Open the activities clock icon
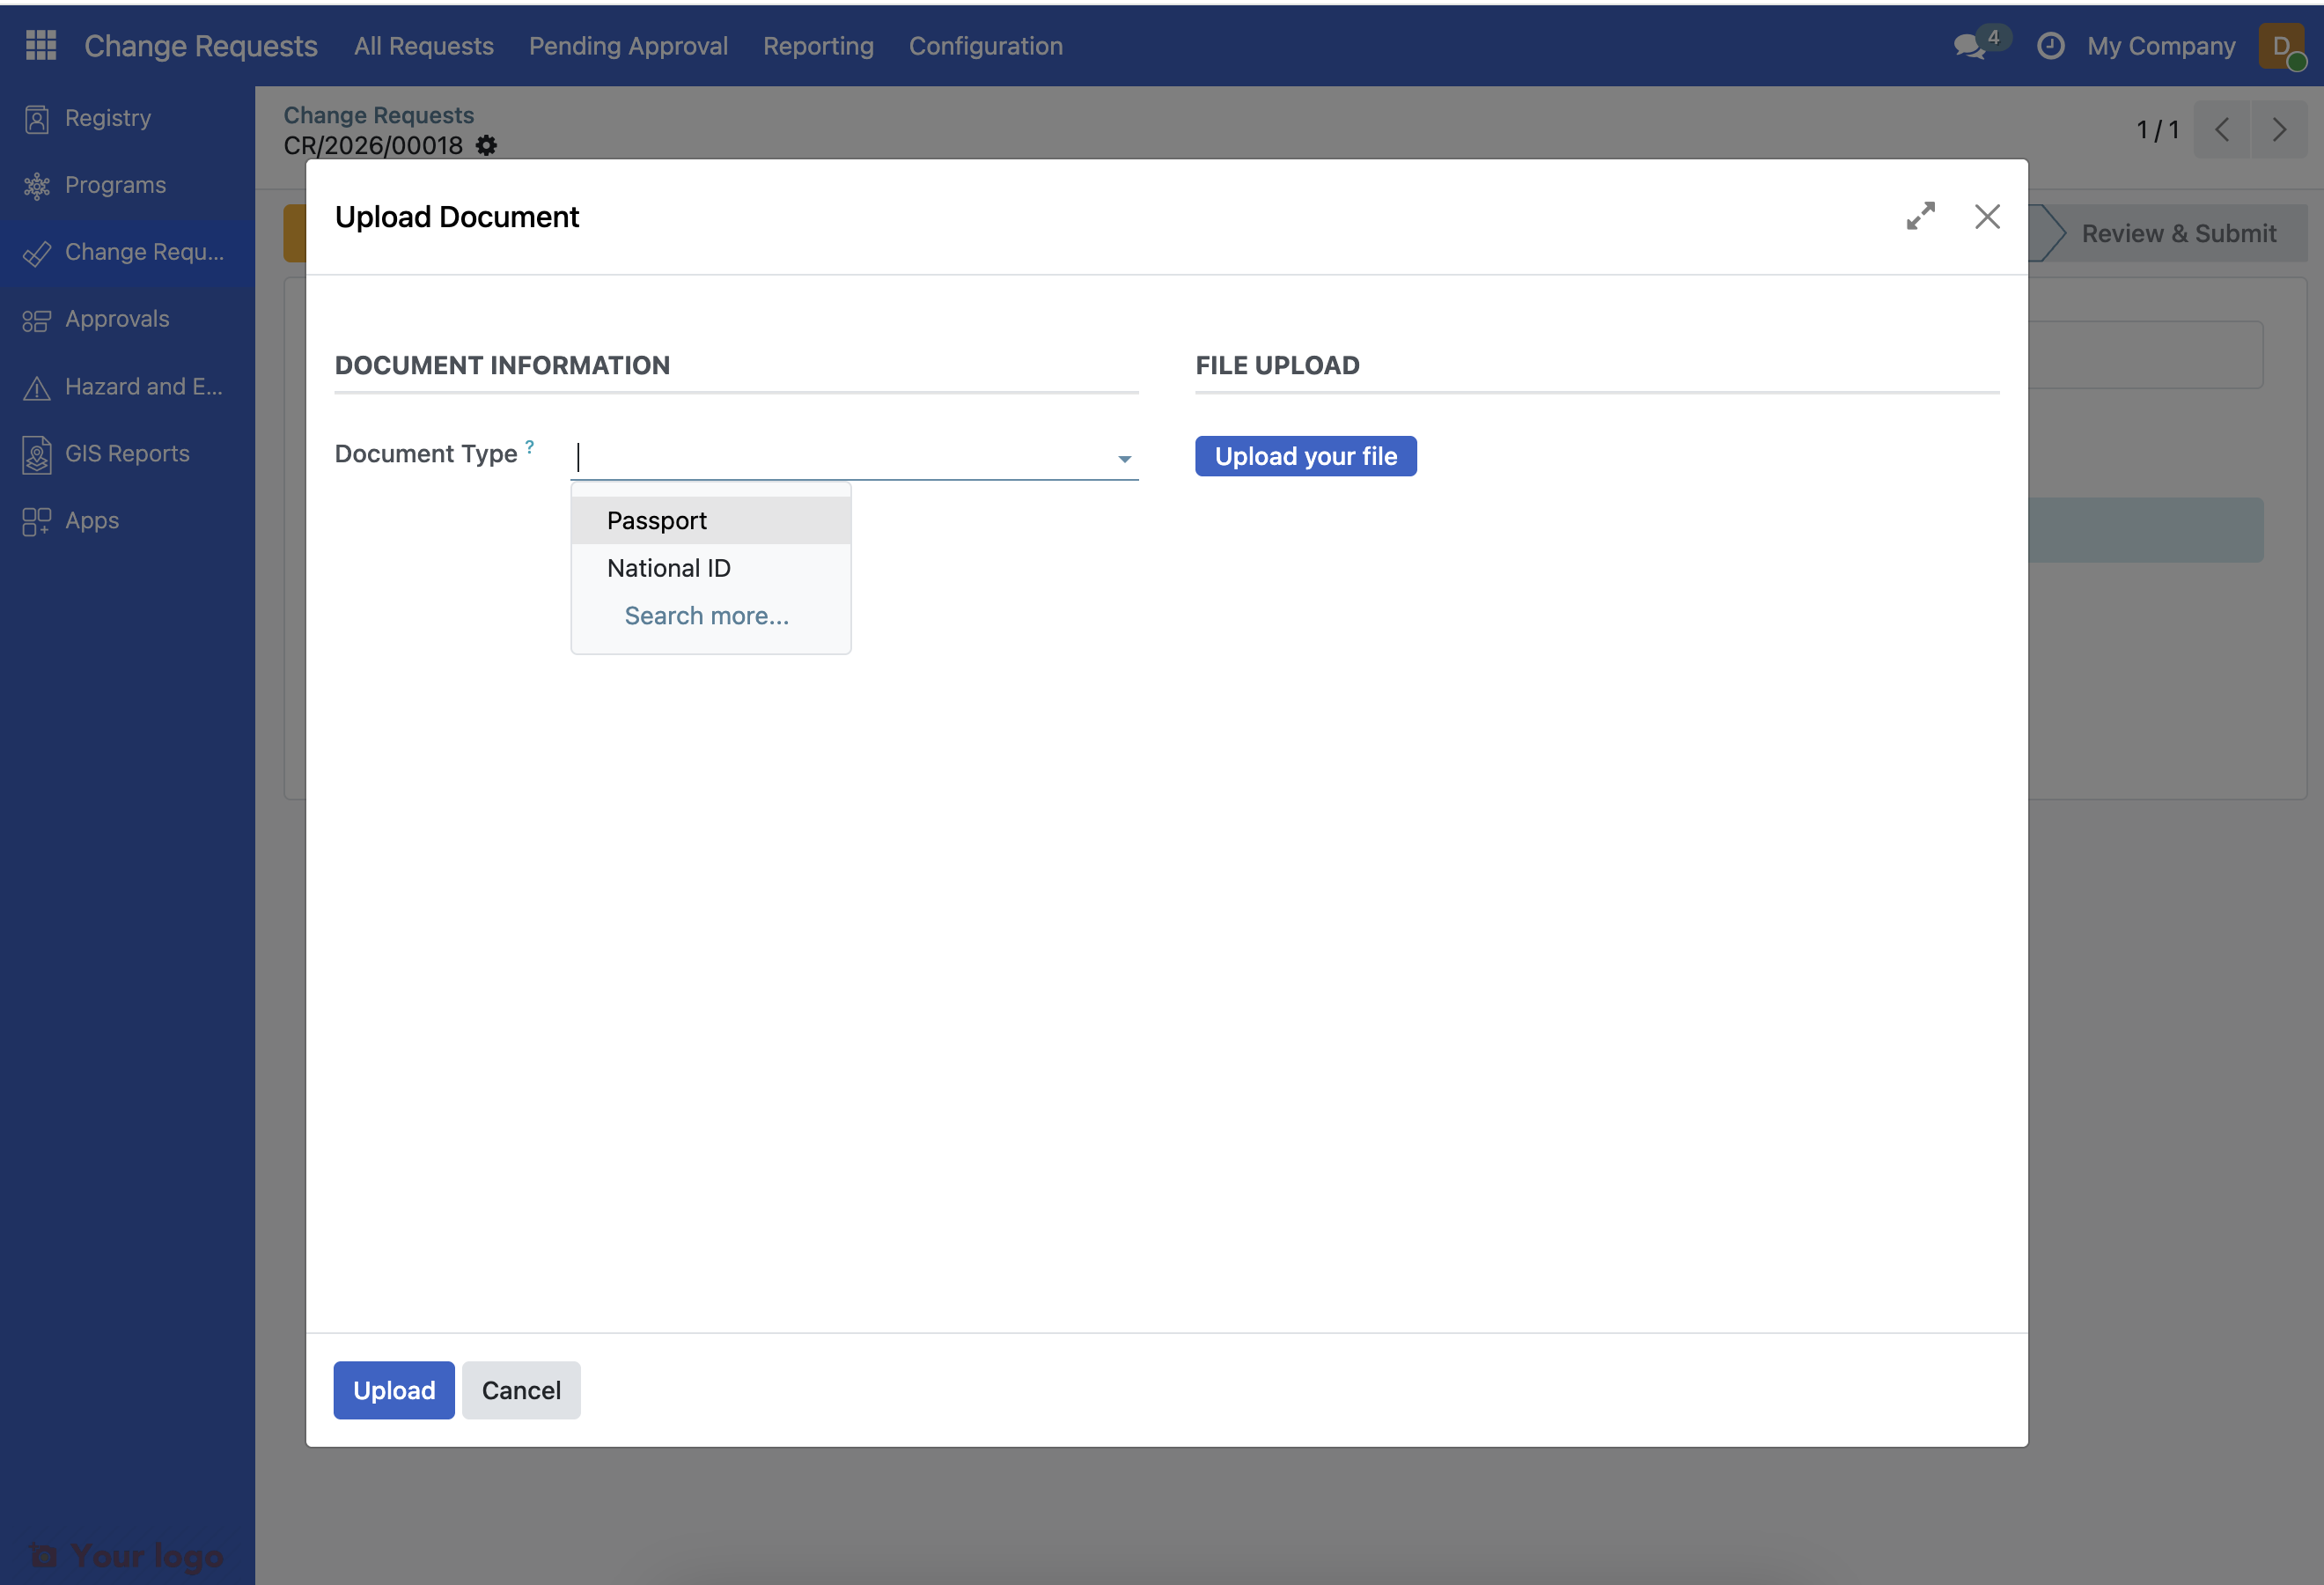The width and height of the screenshot is (2324, 1585). [x=2050, y=46]
